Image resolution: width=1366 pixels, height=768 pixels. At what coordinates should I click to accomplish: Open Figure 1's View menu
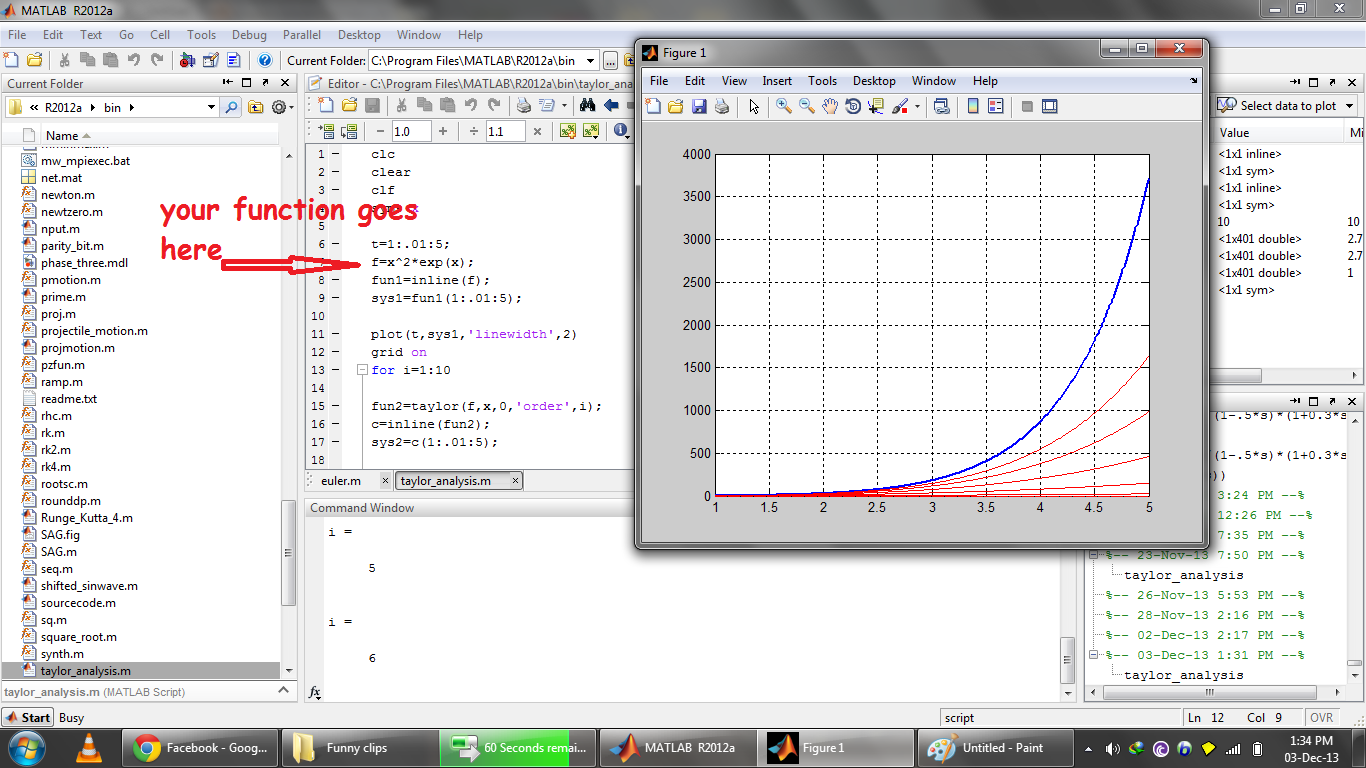coord(734,81)
